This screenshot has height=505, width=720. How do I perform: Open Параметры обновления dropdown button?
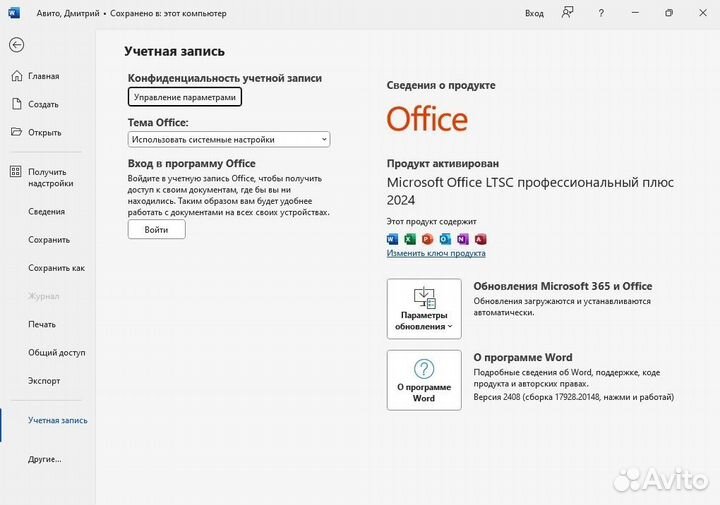coord(424,309)
